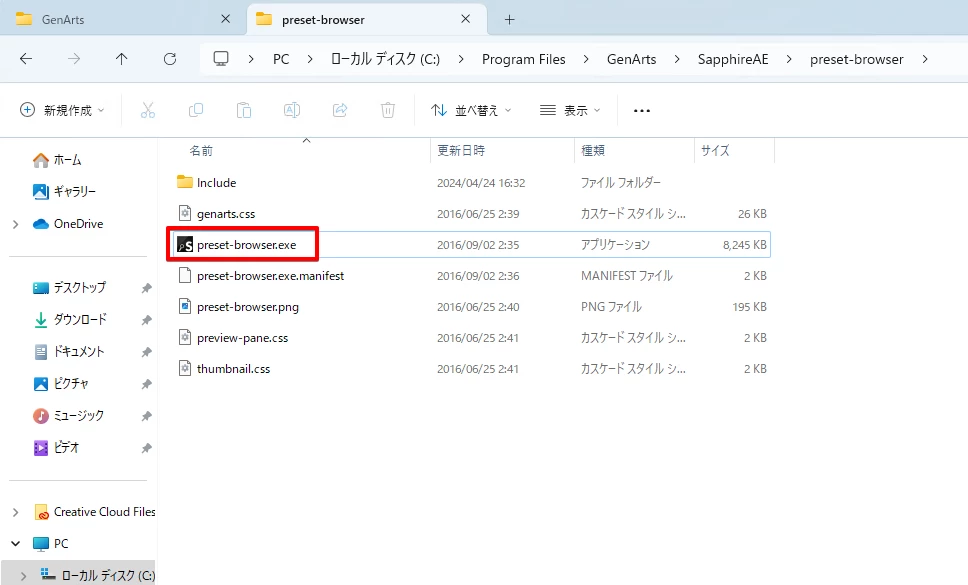Expand chevron after preset-browser breadcrumb
This screenshot has width=968, height=585.
click(925, 59)
